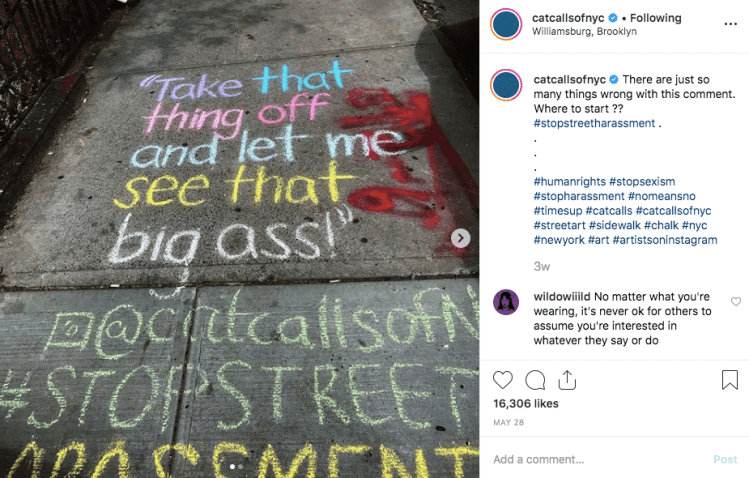
Task: Open the #artistsoninstagram hashtag
Action: (x=665, y=240)
